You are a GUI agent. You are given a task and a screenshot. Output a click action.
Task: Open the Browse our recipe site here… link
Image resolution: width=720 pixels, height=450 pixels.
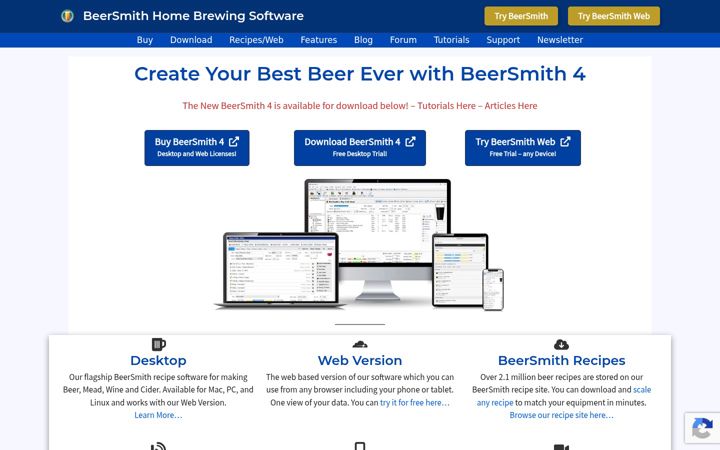(562, 415)
